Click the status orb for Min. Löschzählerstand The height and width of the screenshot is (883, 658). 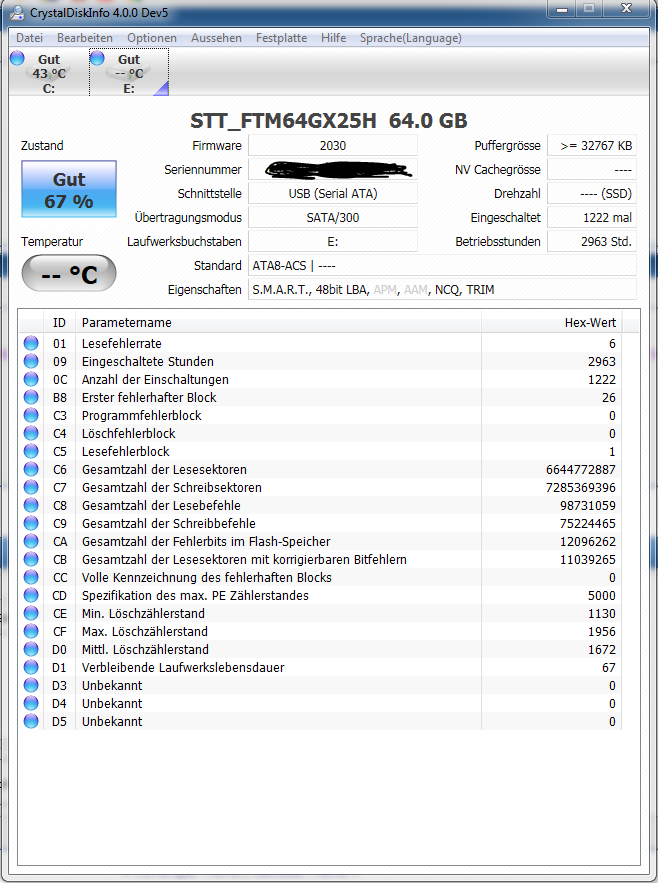click(x=31, y=613)
